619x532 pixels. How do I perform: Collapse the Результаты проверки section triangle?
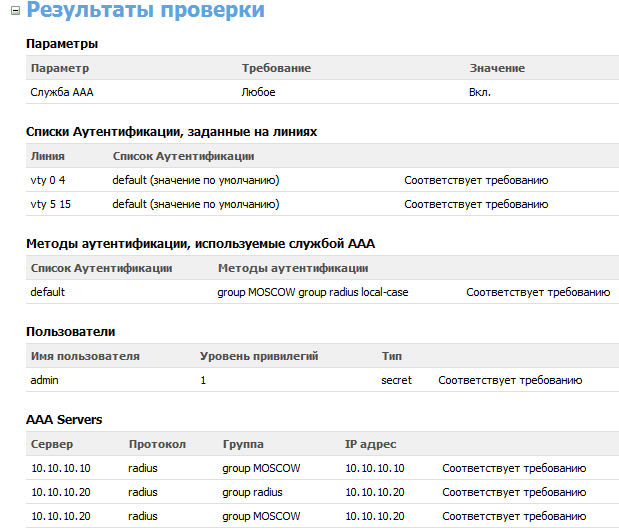point(12,13)
